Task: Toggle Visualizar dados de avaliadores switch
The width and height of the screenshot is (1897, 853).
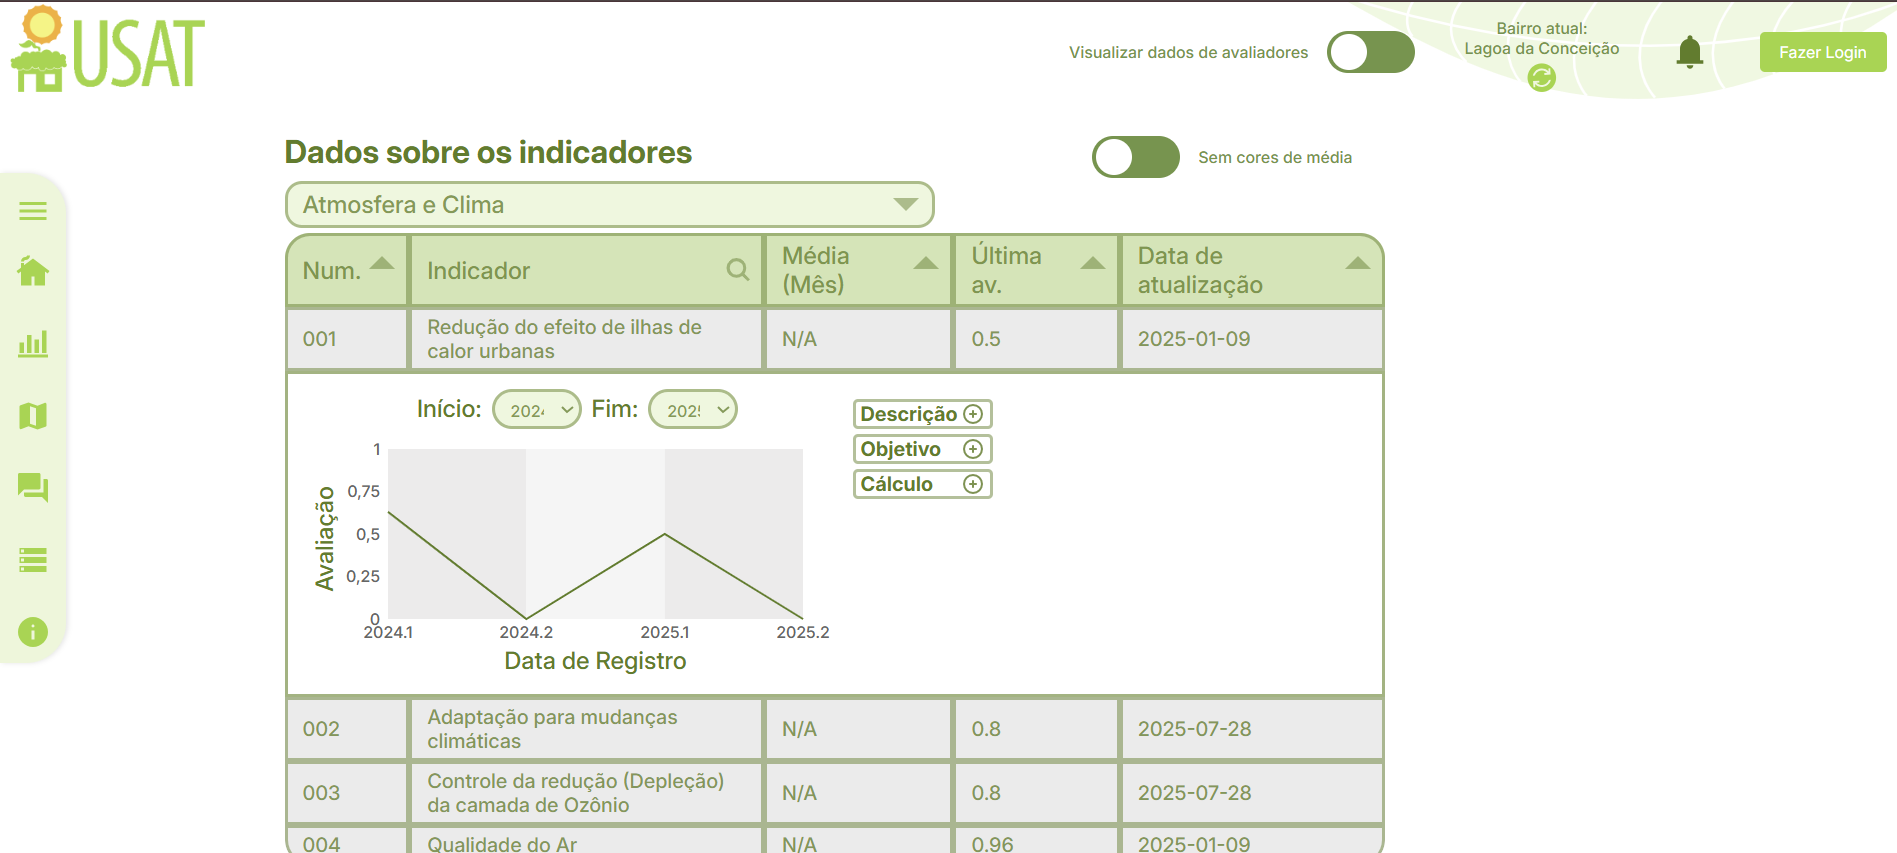Action: [x=1371, y=52]
